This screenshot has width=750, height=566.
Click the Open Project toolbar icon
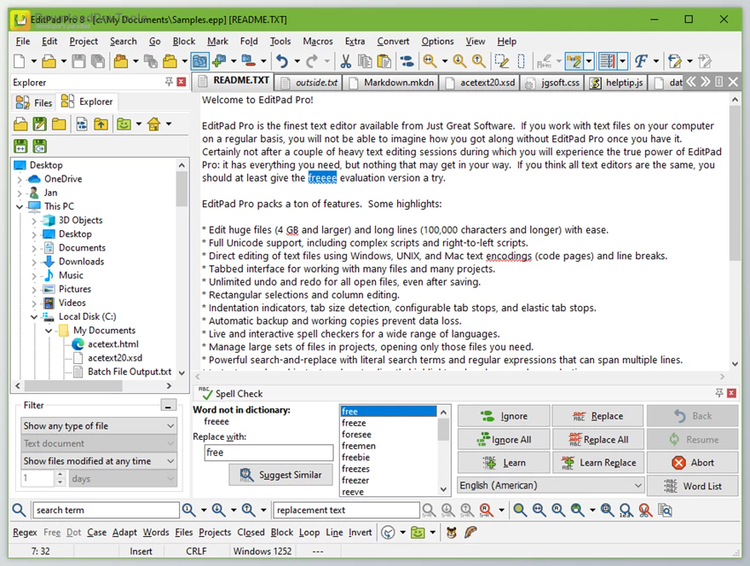[x=121, y=61]
